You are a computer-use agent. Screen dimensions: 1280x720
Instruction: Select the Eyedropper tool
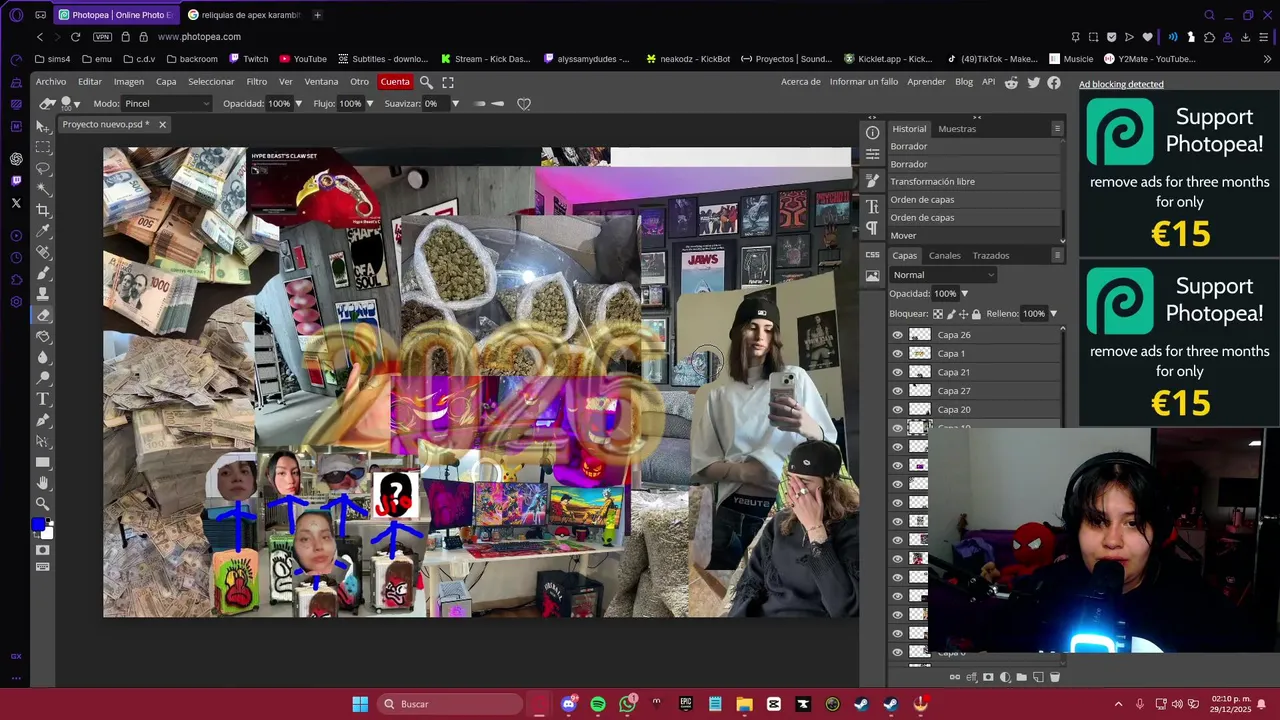click(43, 231)
